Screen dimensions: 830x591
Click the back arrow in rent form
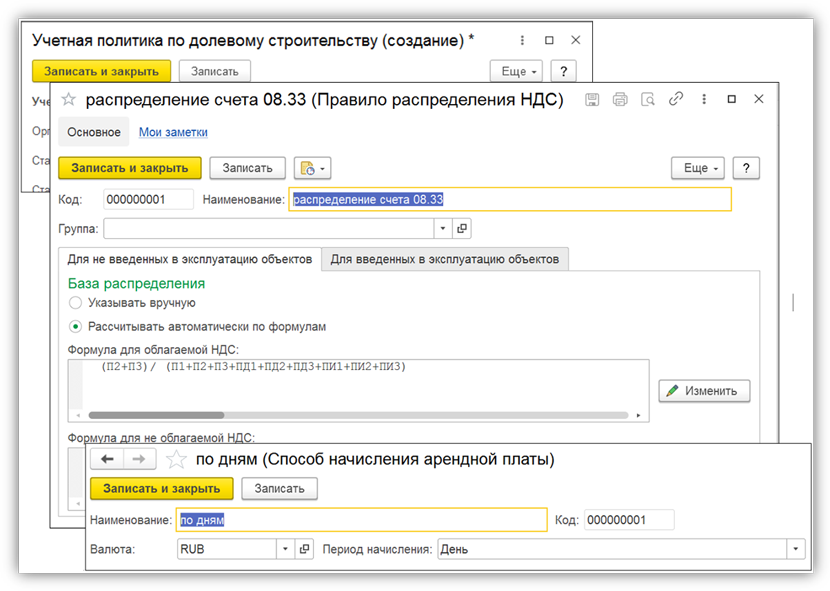[x=106, y=459]
